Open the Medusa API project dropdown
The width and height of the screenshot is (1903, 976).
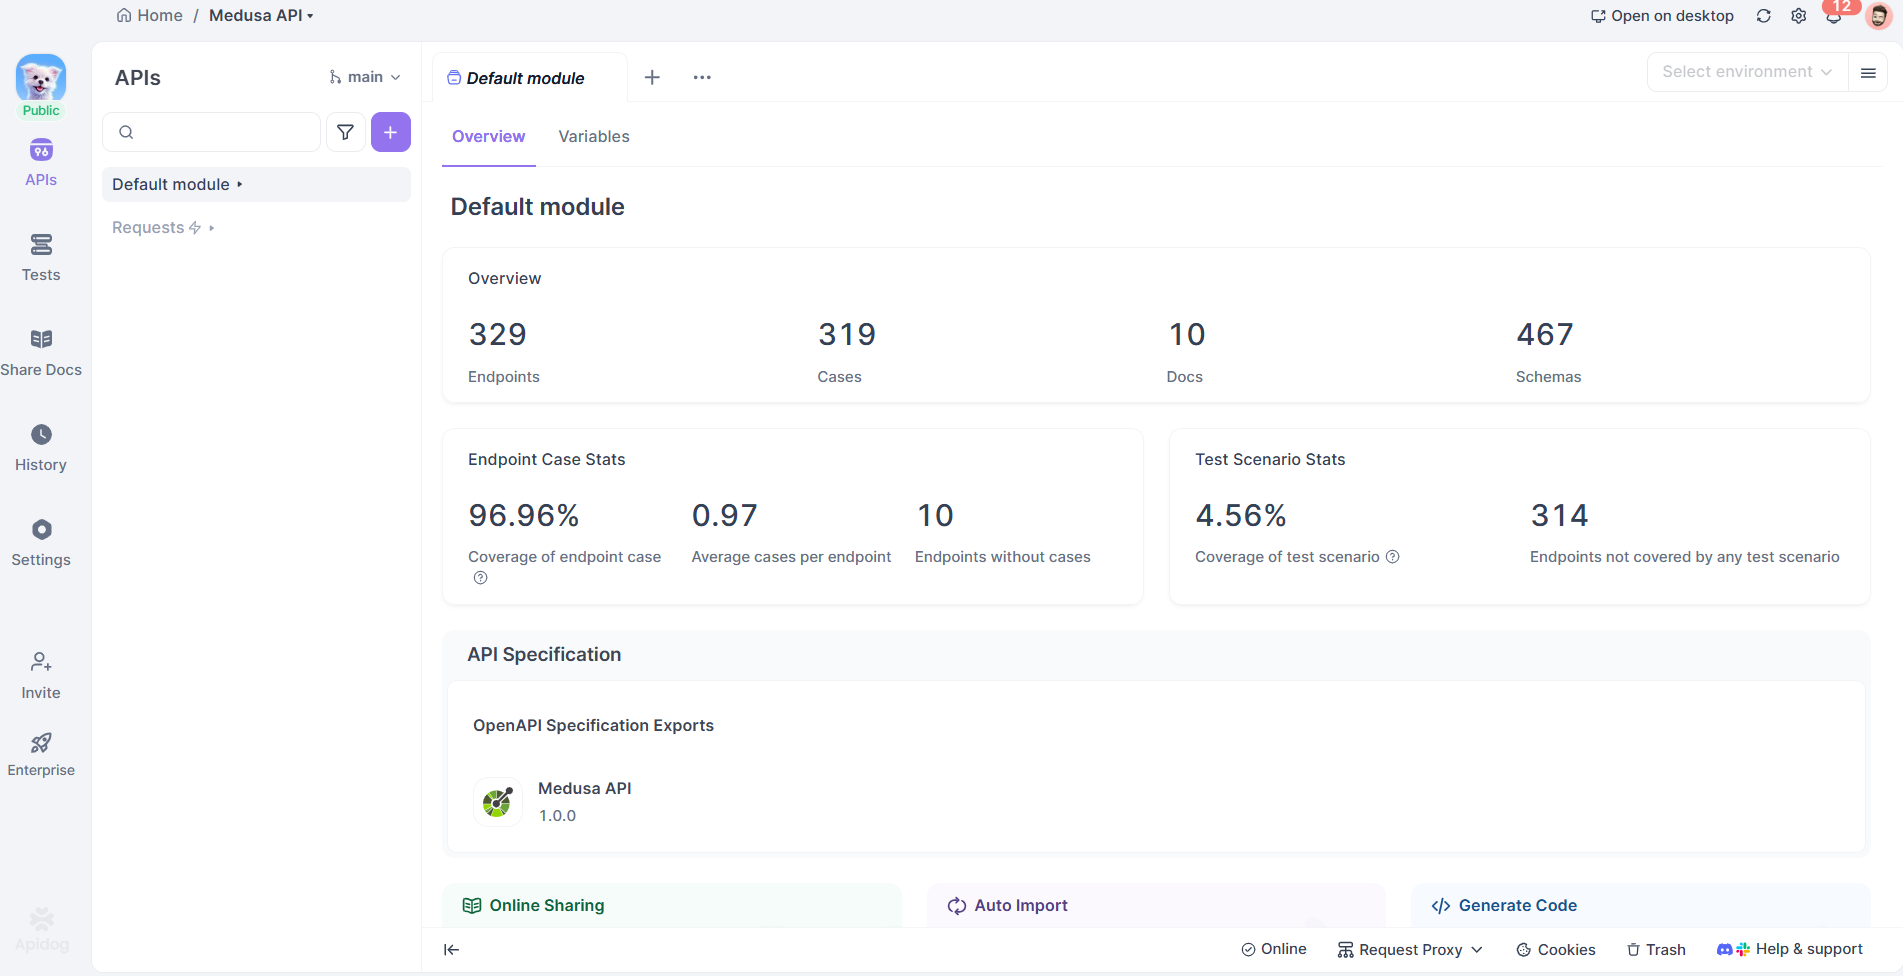(x=261, y=16)
